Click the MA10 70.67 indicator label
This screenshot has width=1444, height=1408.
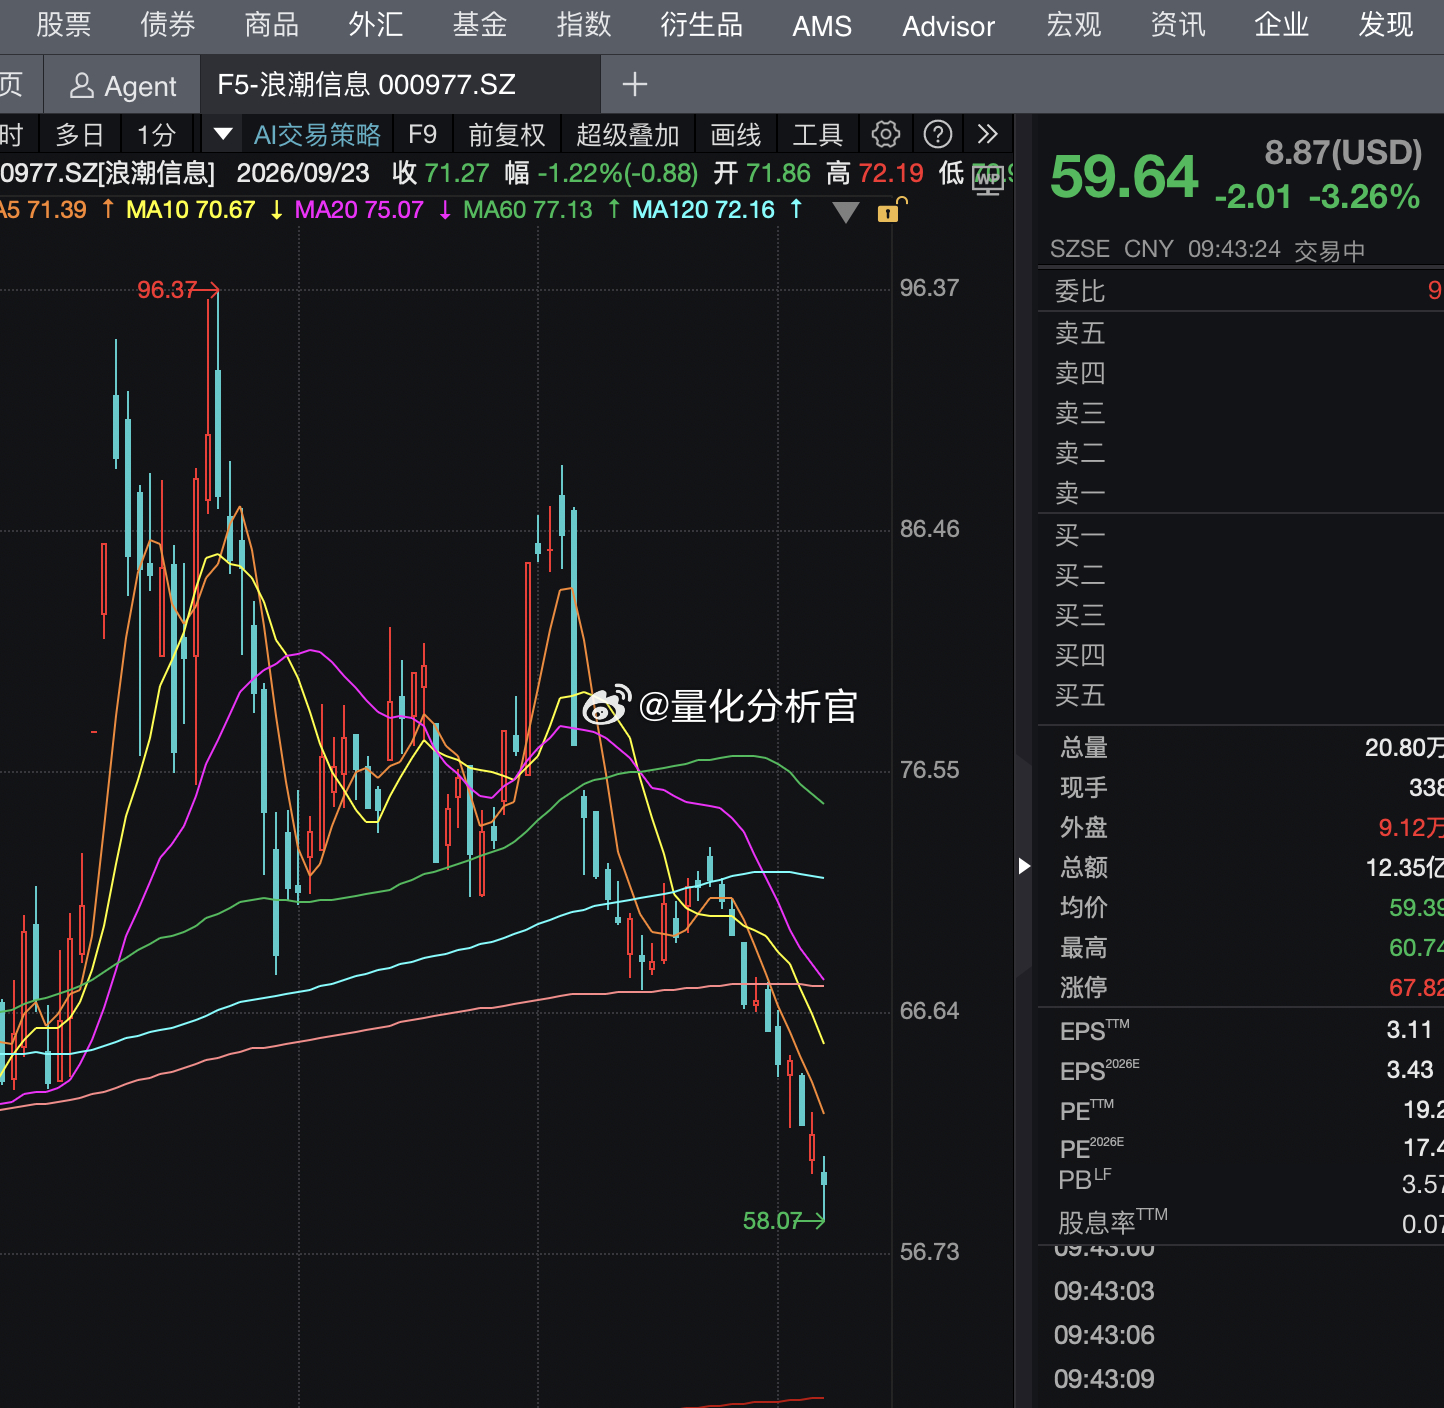tap(191, 210)
